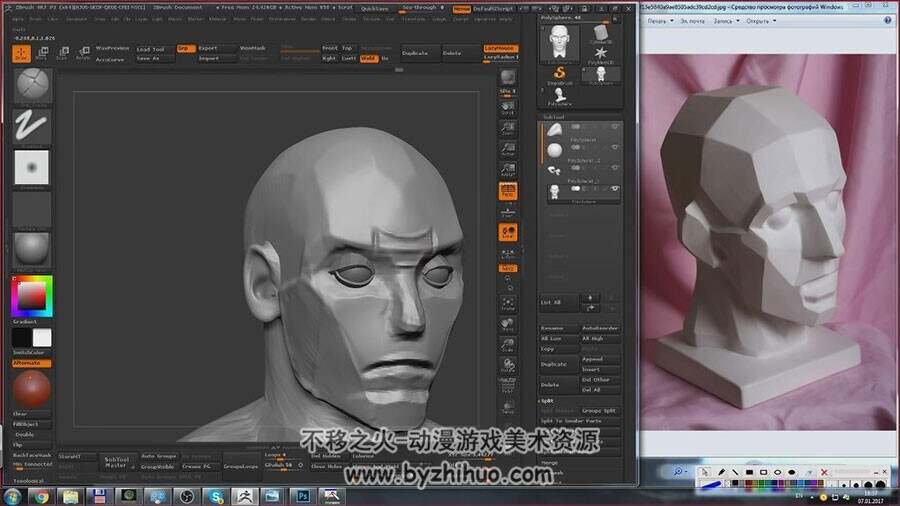Click the Move view icon in right shelf
The height and width of the screenshot is (506, 900).
(x=508, y=324)
